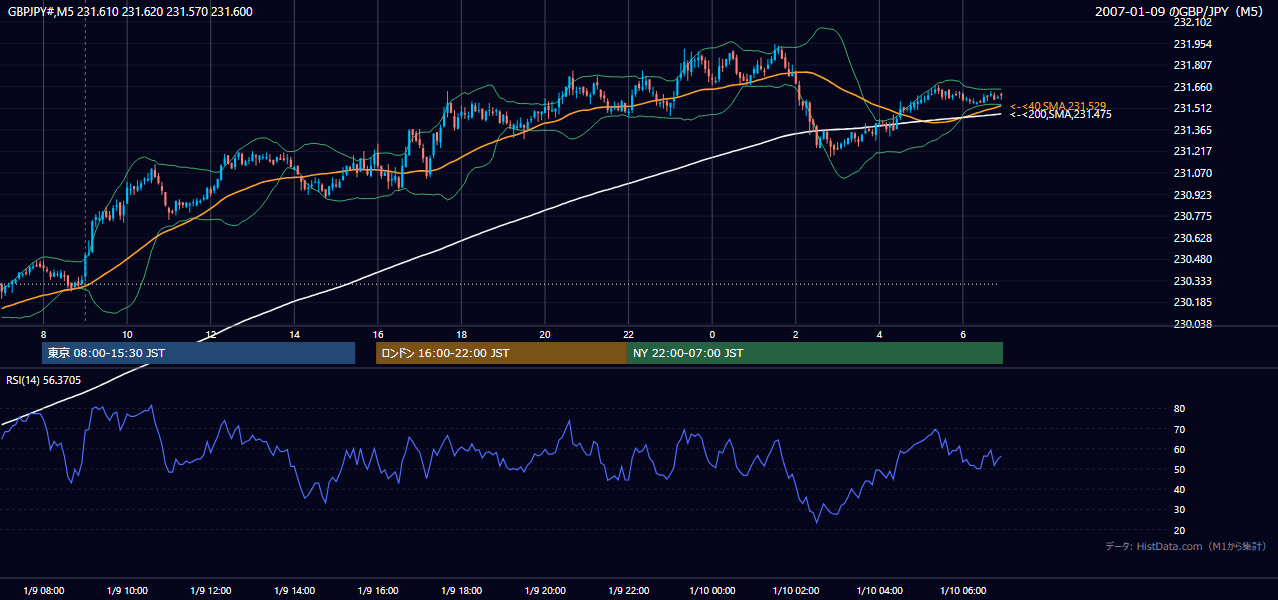Click RSI scale value 30

[x=1179, y=510]
